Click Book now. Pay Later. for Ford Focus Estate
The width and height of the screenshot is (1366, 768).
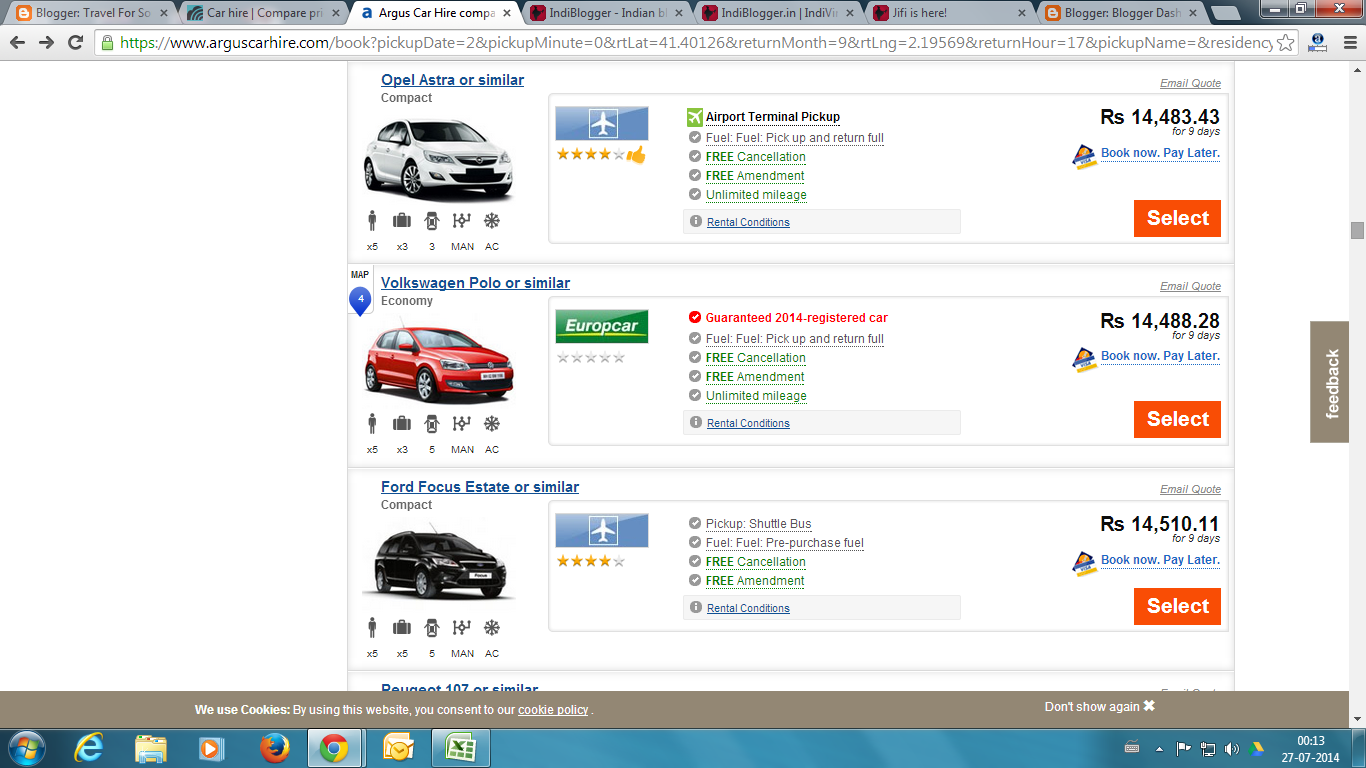1160,560
